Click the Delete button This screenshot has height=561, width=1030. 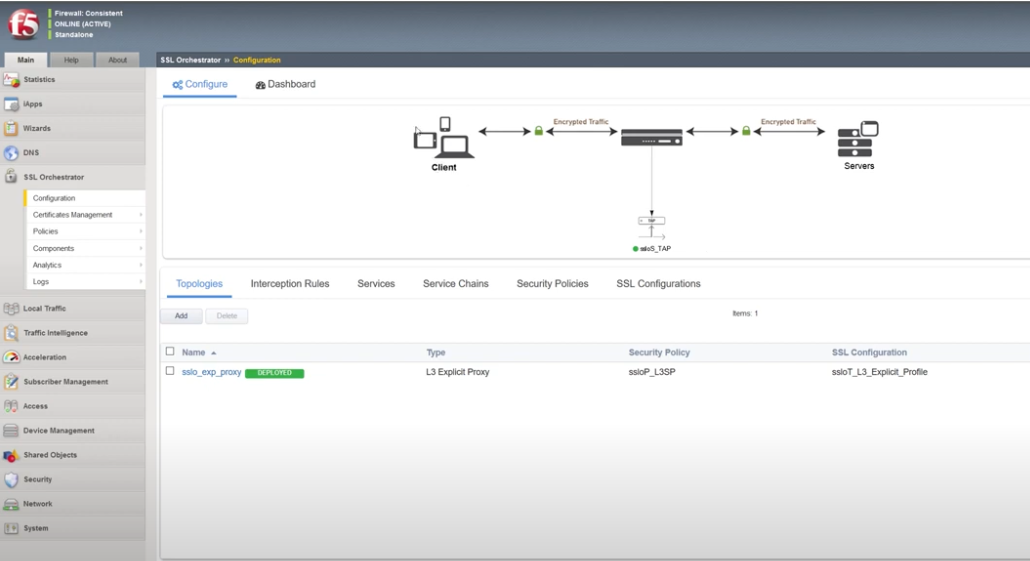tap(227, 316)
